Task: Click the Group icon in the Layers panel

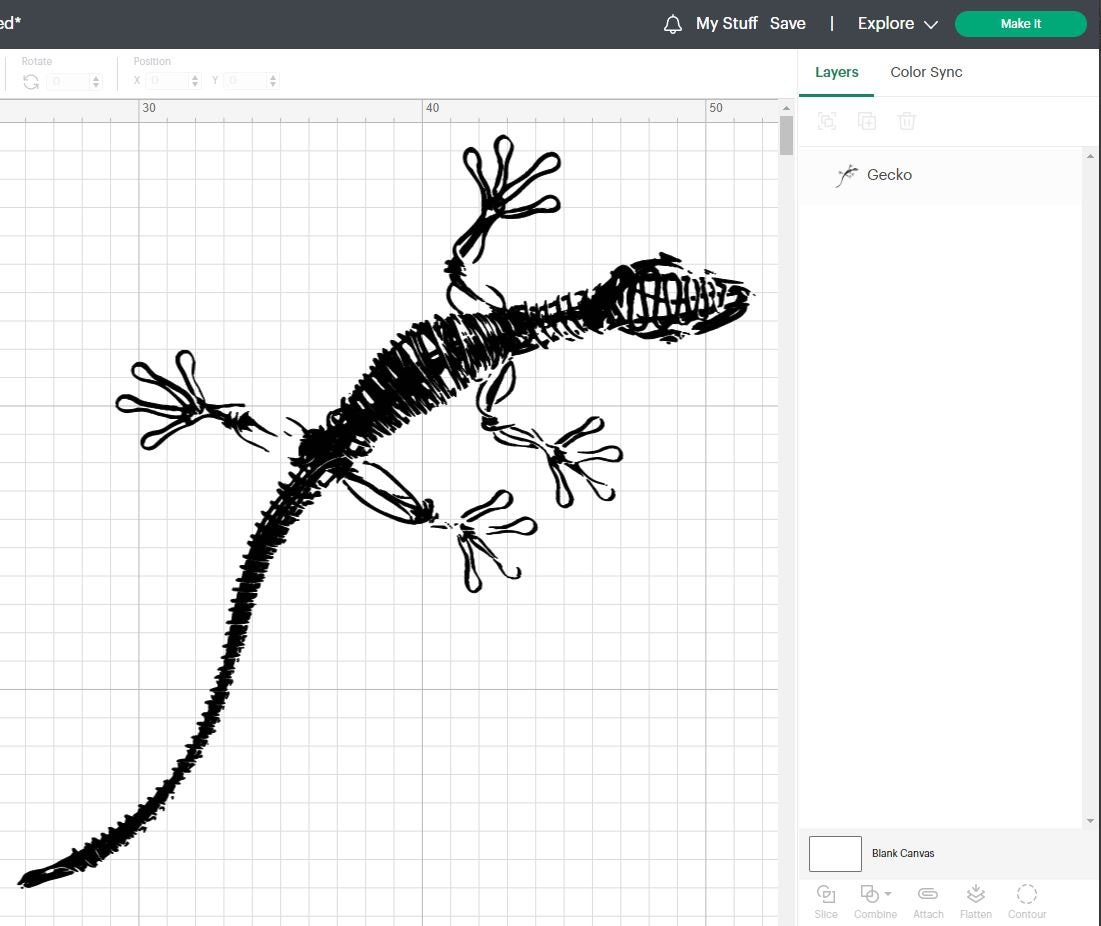Action: tap(827, 121)
